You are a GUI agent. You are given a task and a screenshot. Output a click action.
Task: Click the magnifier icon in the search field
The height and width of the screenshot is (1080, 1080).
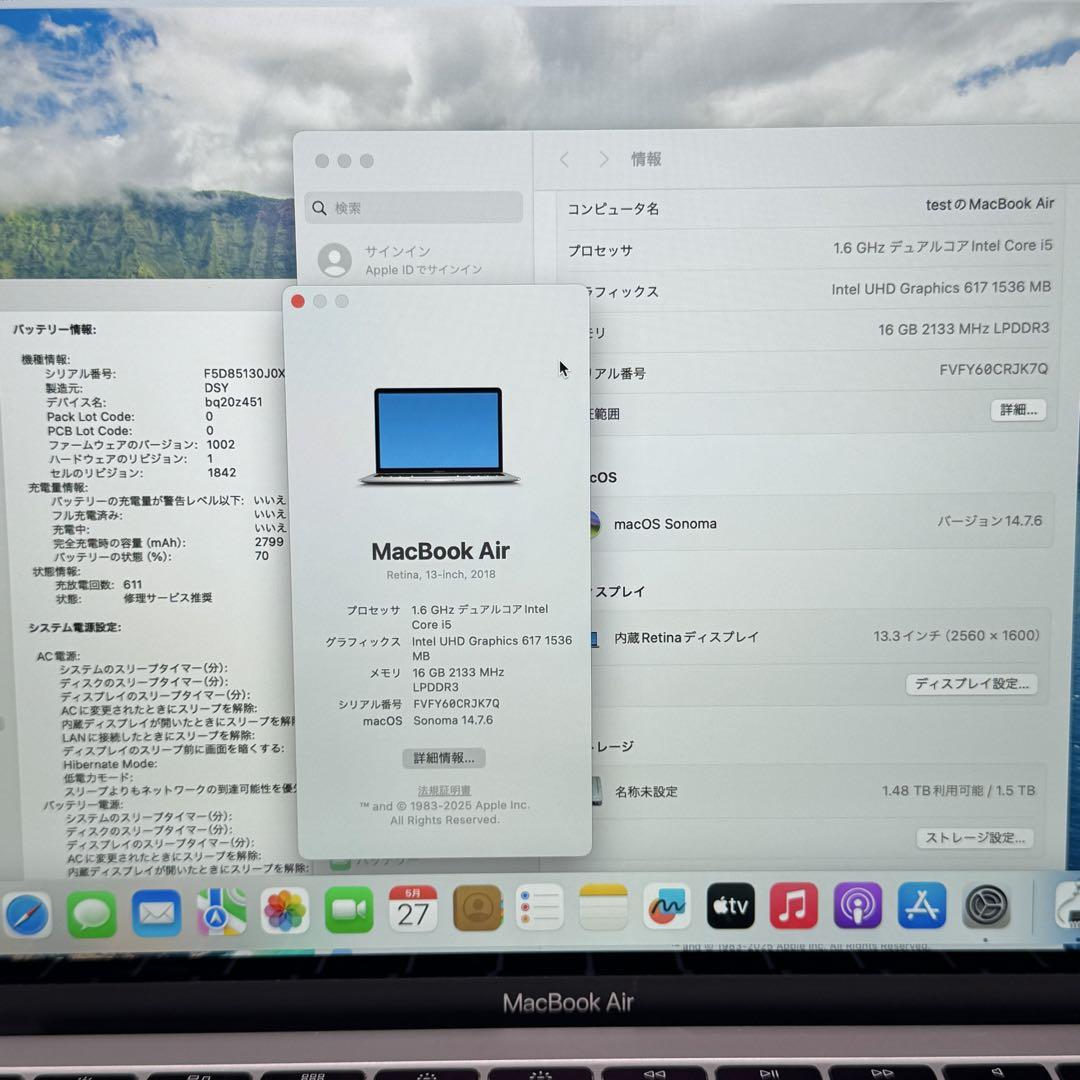(x=319, y=208)
